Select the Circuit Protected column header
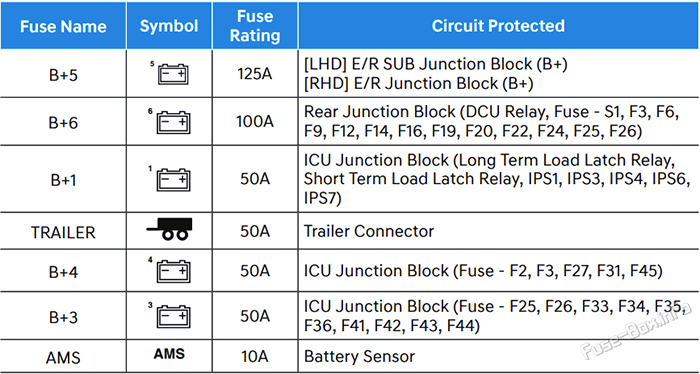This screenshot has height=374, width=700. point(499,26)
